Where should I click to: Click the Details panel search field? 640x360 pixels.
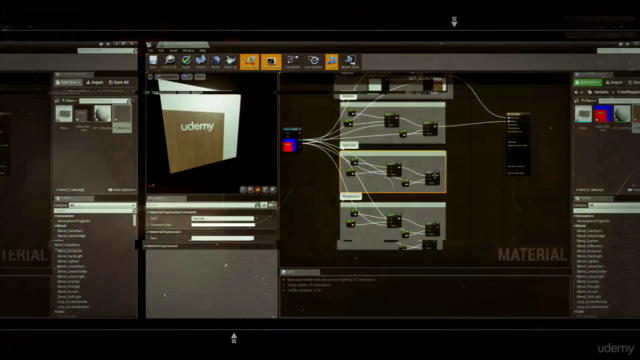203,205
